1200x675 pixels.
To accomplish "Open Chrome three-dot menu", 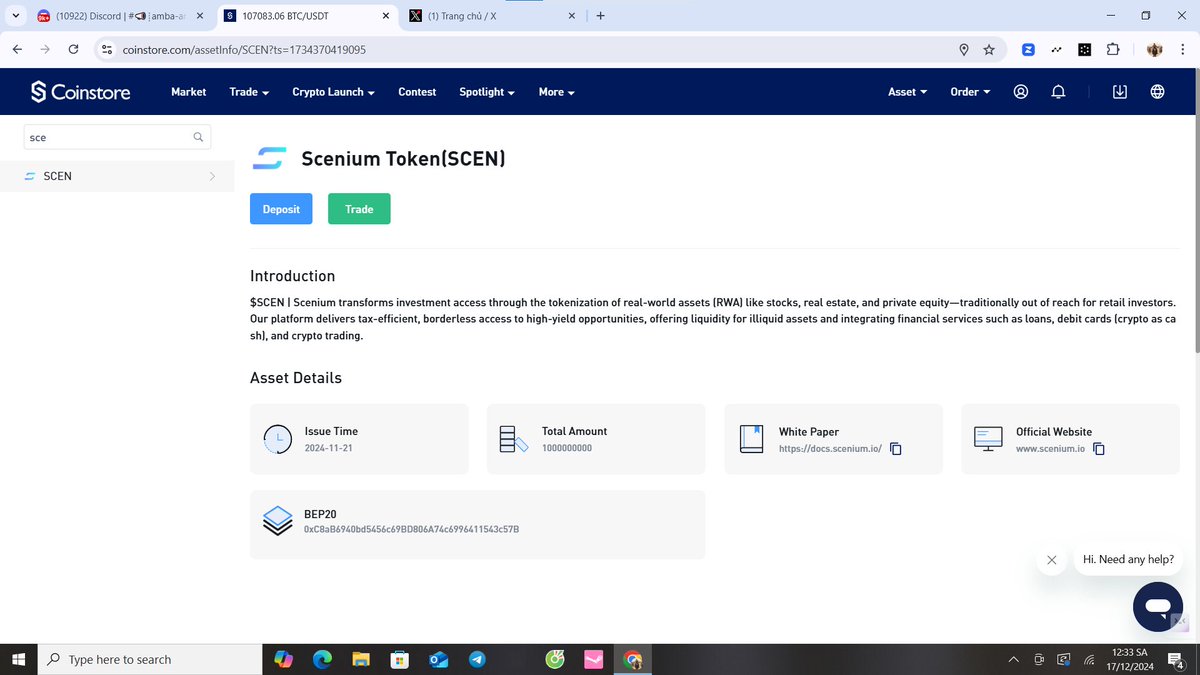I will (x=1181, y=49).
